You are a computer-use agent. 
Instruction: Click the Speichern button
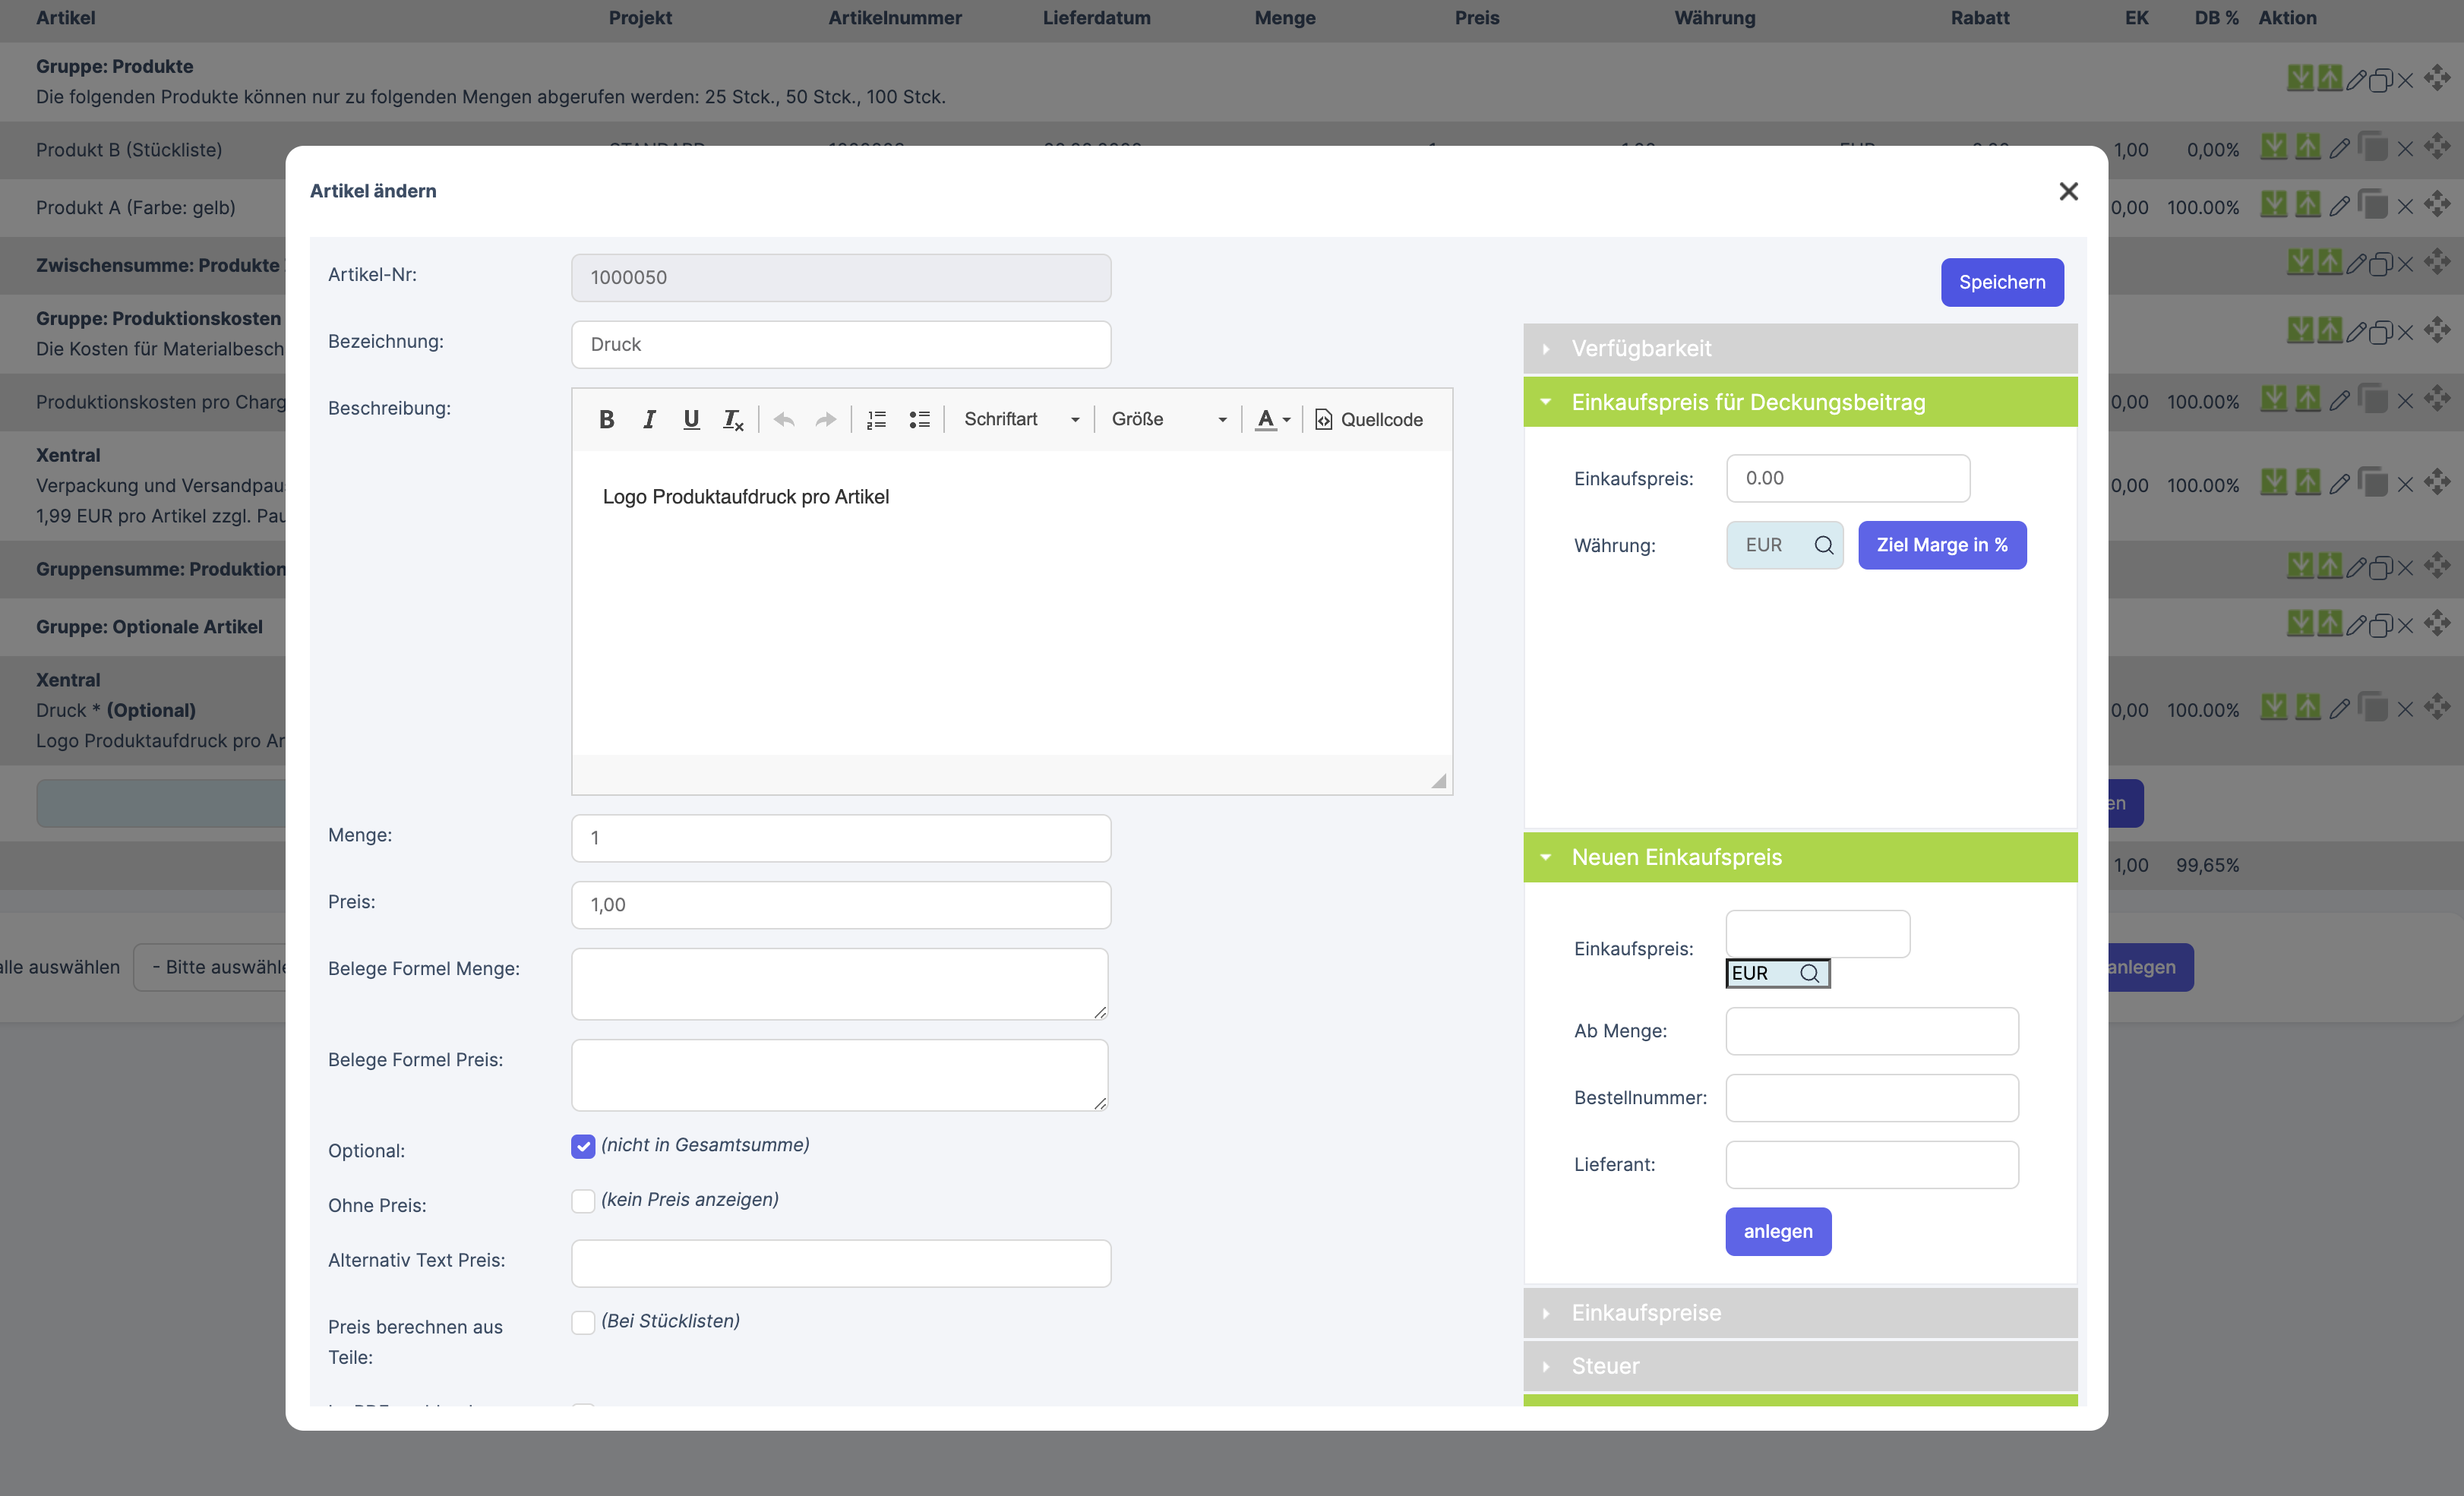click(x=2001, y=283)
